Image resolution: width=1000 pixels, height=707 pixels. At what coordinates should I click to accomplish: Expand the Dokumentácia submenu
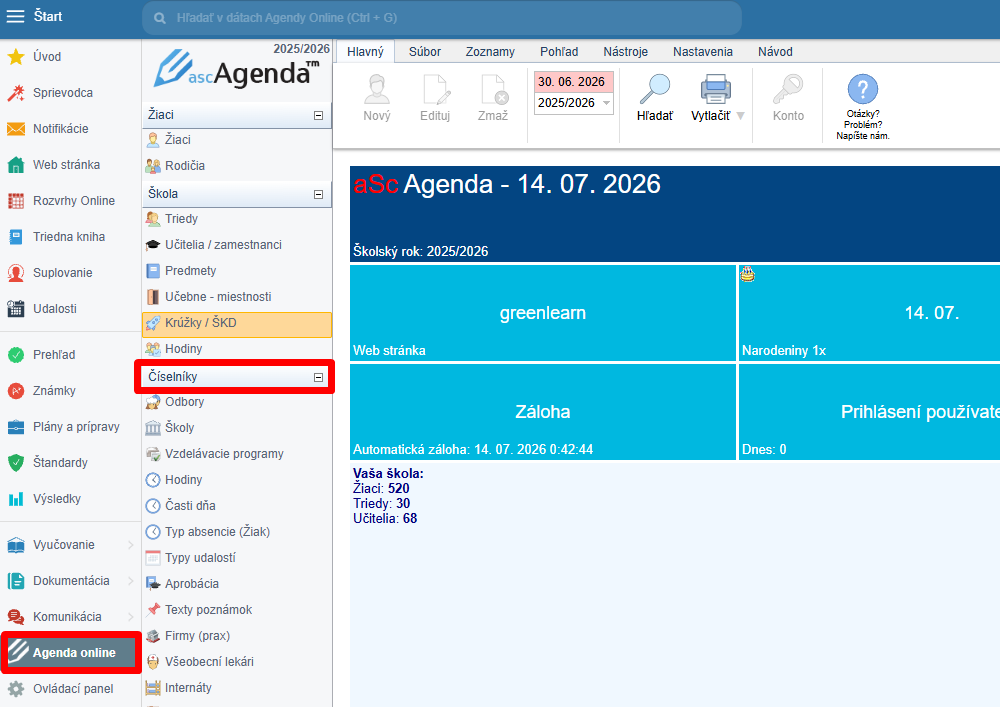131,581
